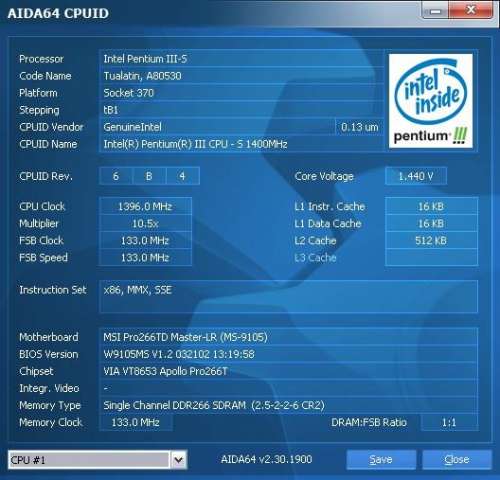This screenshot has height=480, width=500.
Task: Click CPUID Rev. field showing 6
Action: click(x=116, y=176)
